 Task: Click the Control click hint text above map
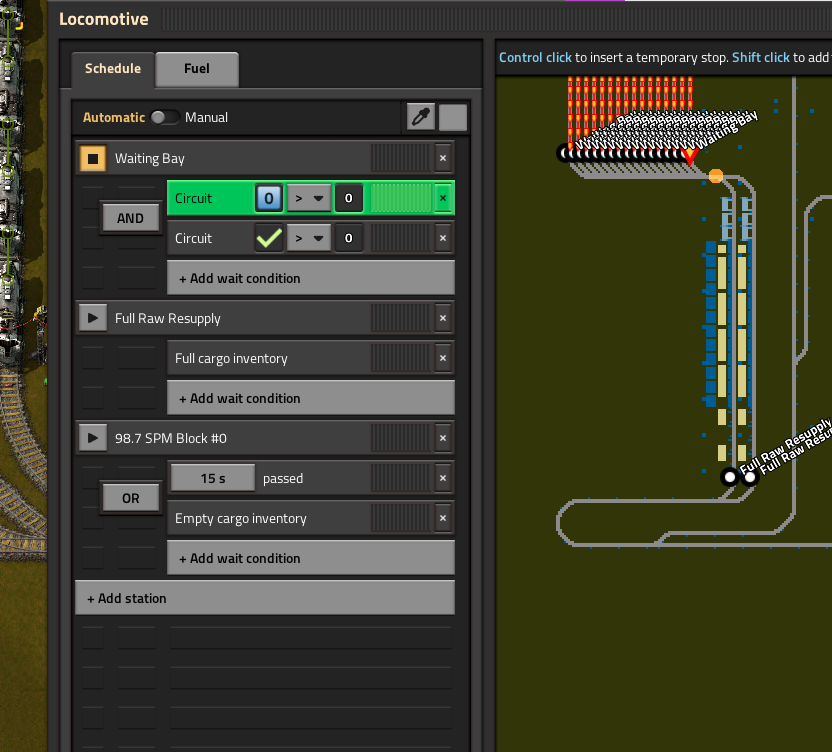pyautogui.click(x=535, y=57)
